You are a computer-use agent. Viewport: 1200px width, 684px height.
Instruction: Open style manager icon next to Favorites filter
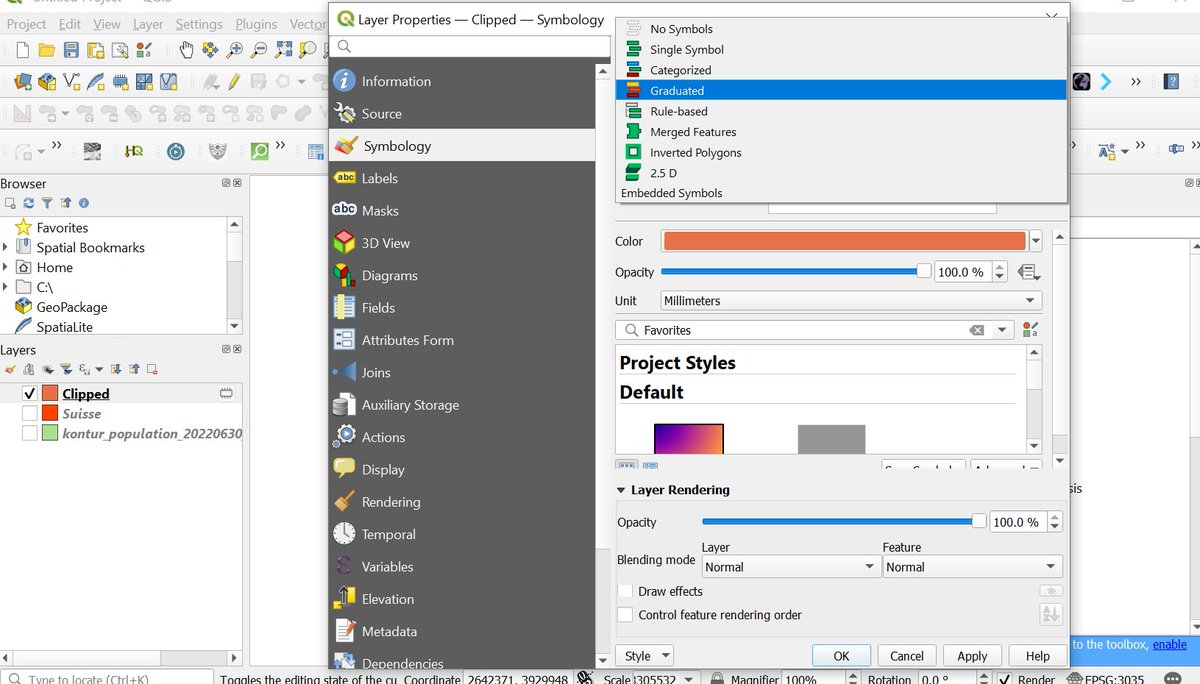(1031, 330)
